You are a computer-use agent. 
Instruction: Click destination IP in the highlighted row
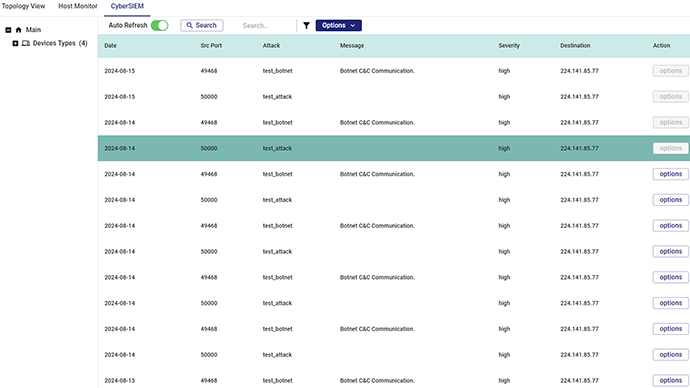point(579,148)
